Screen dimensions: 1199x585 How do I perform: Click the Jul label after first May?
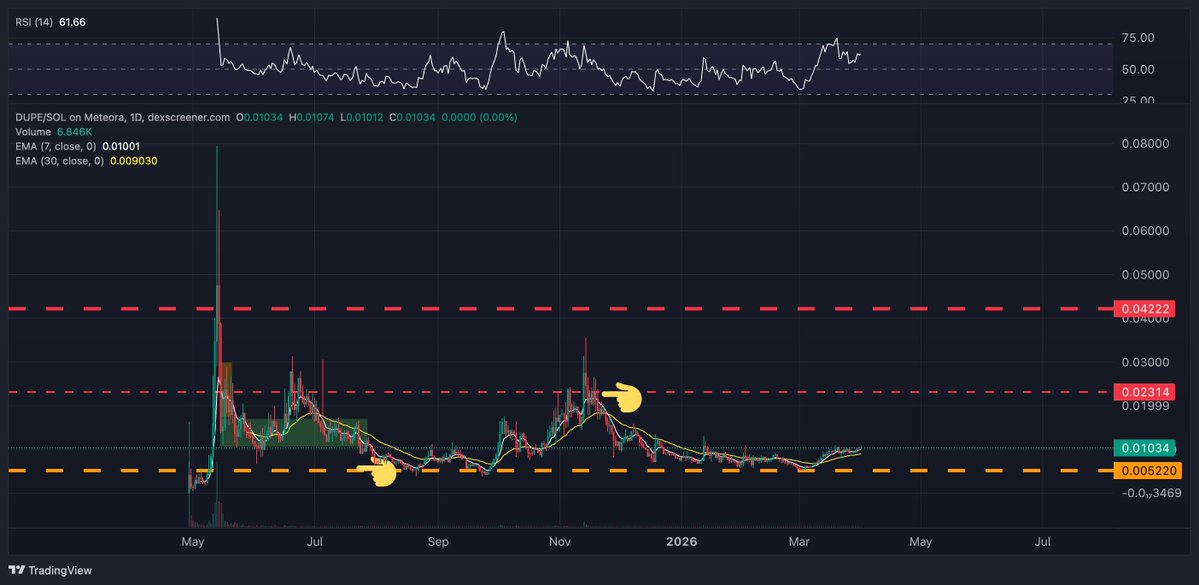coord(314,542)
